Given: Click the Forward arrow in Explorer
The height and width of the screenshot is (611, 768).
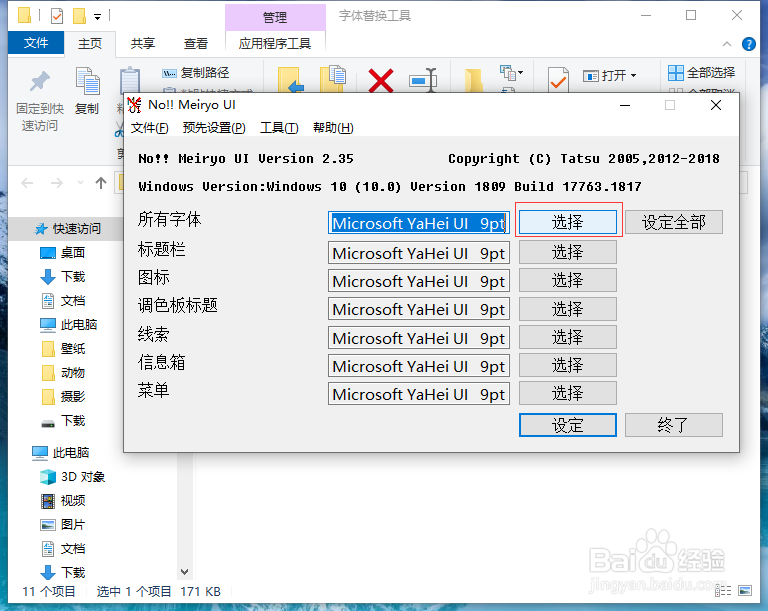Looking at the screenshot, I should (57, 183).
